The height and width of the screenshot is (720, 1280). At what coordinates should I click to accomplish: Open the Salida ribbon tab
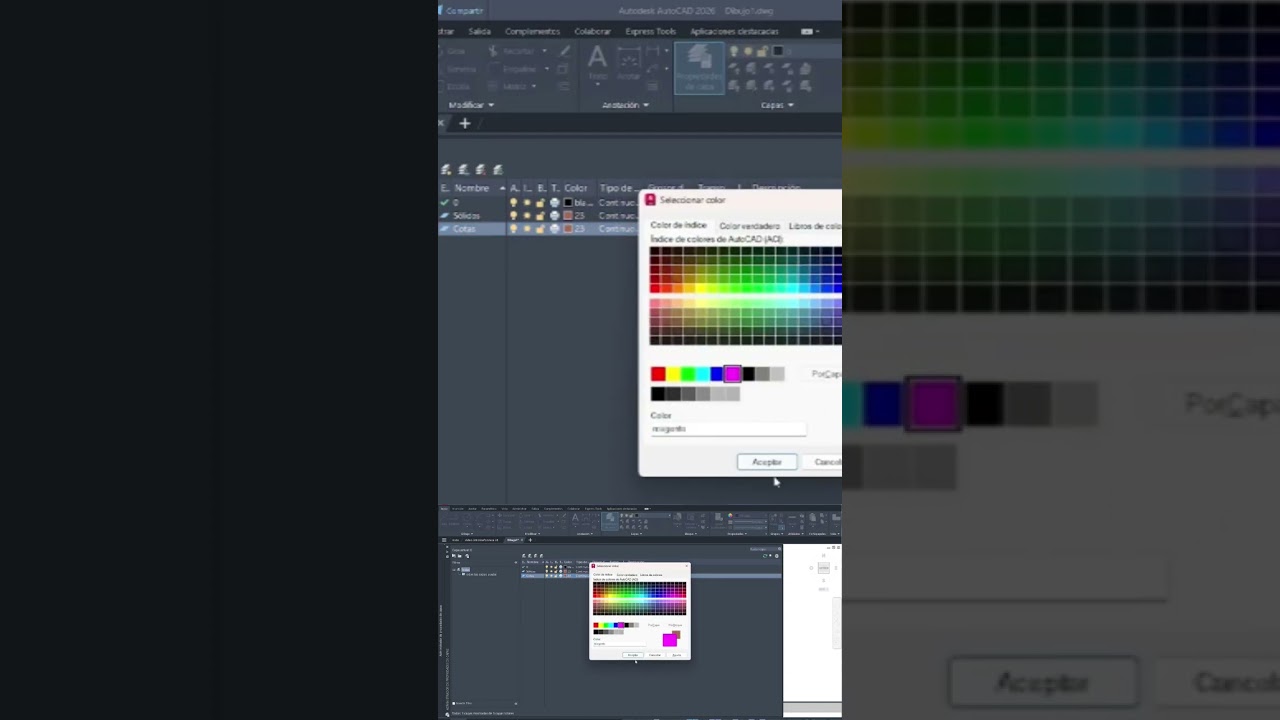tap(480, 31)
